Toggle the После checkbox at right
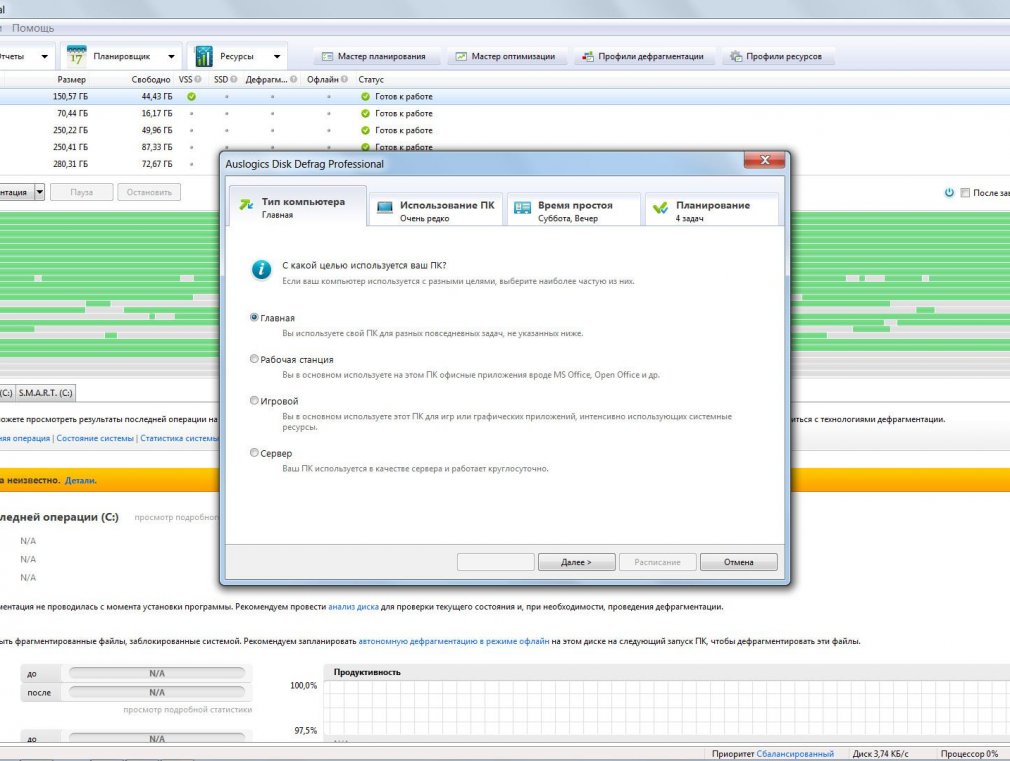 965,193
